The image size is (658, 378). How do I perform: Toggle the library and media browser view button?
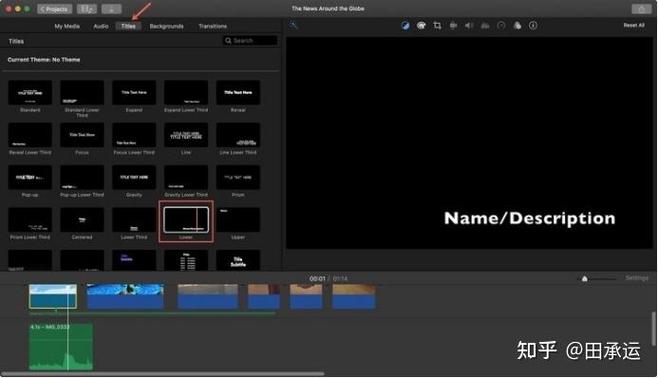click(87, 9)
